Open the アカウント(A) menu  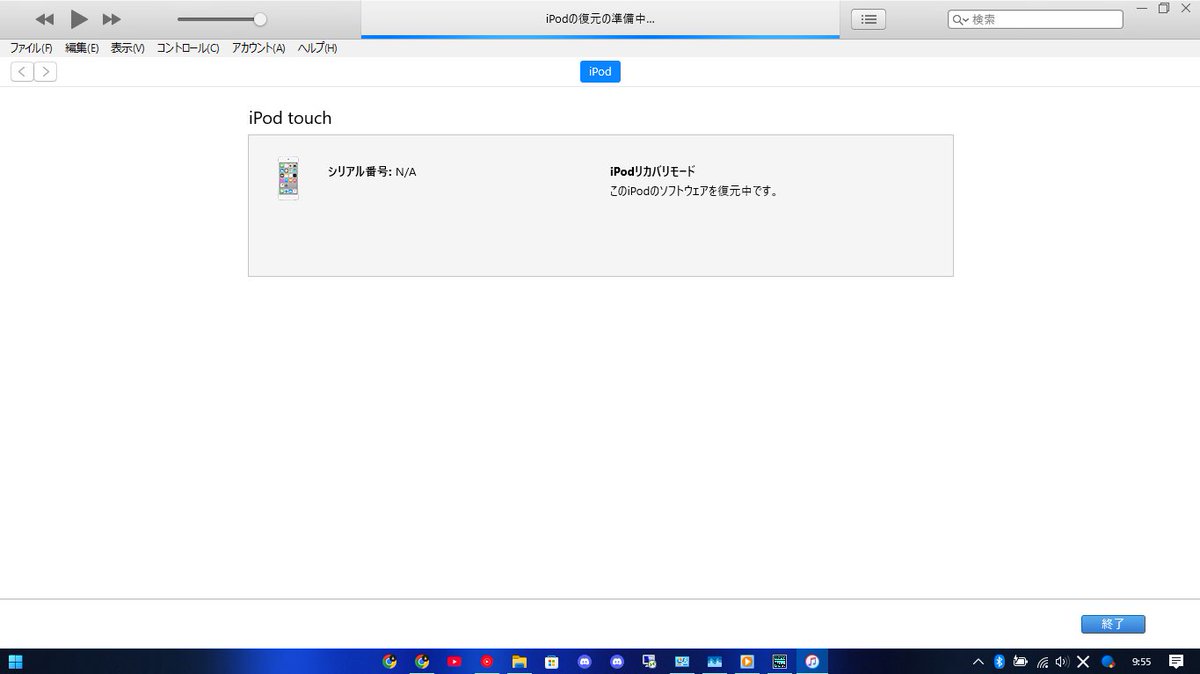click(x=258, y=48)
